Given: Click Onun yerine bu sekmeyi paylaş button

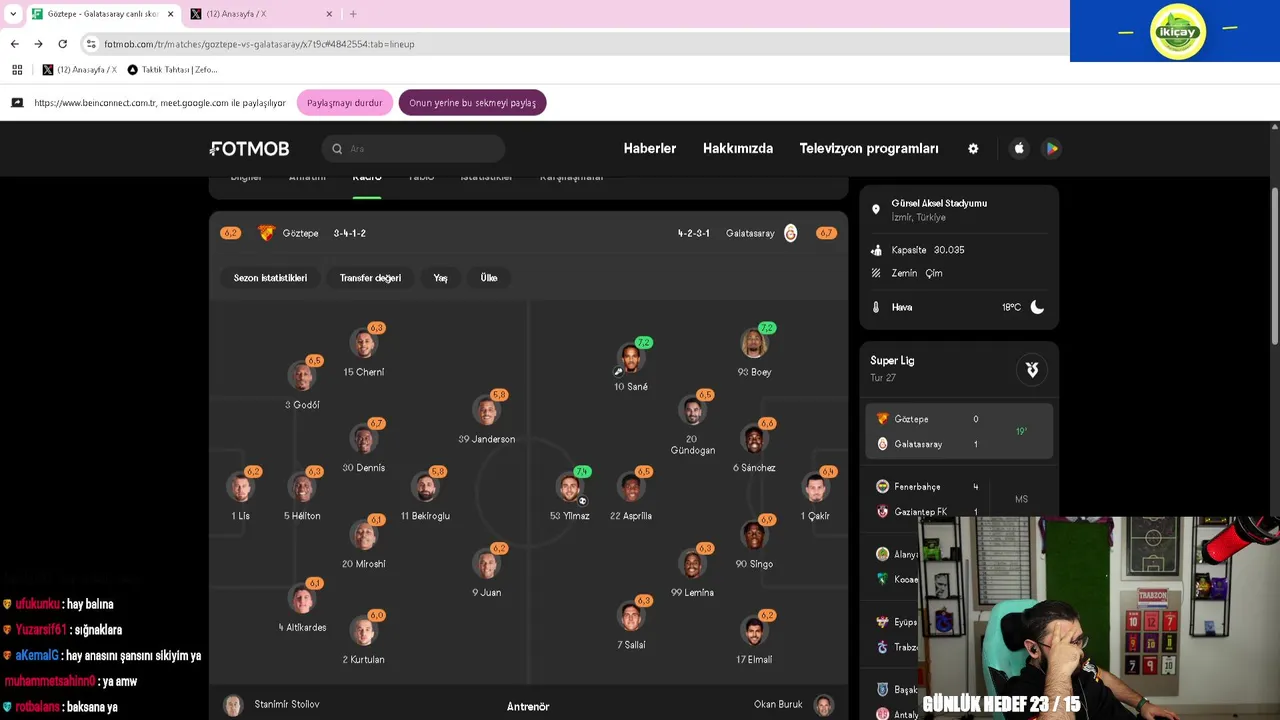Looking at the screenshot, I should point(472,103).
